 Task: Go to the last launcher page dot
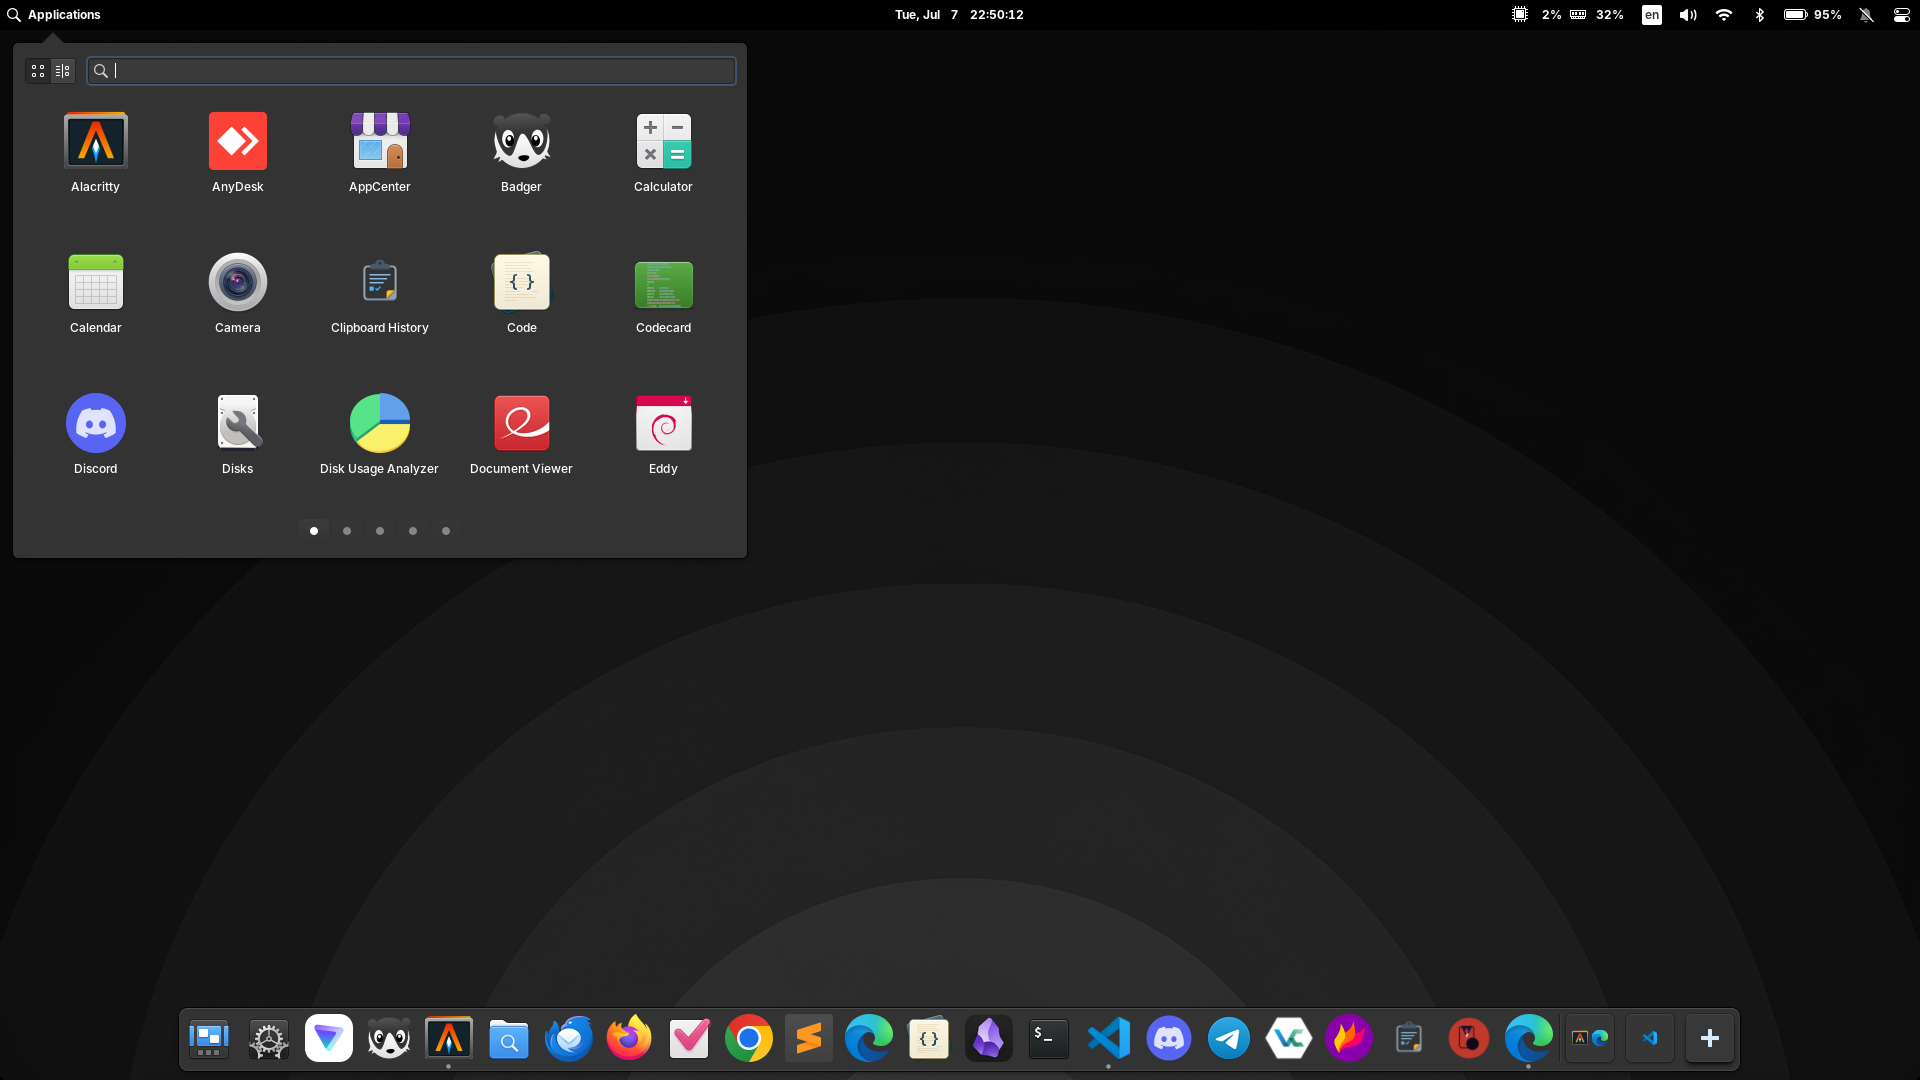click(446, 531)
